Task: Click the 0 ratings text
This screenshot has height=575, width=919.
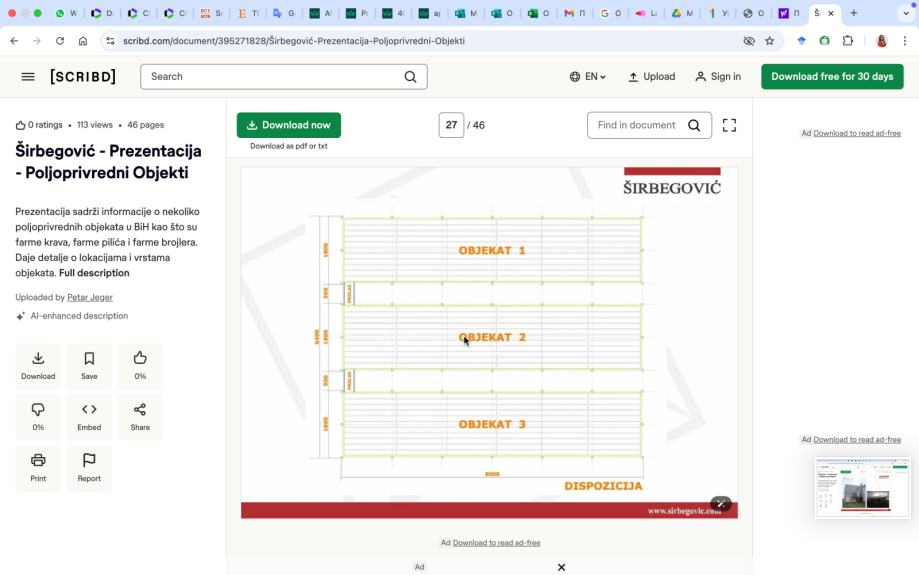Action: pyautogui.click(x=45, y=125)
